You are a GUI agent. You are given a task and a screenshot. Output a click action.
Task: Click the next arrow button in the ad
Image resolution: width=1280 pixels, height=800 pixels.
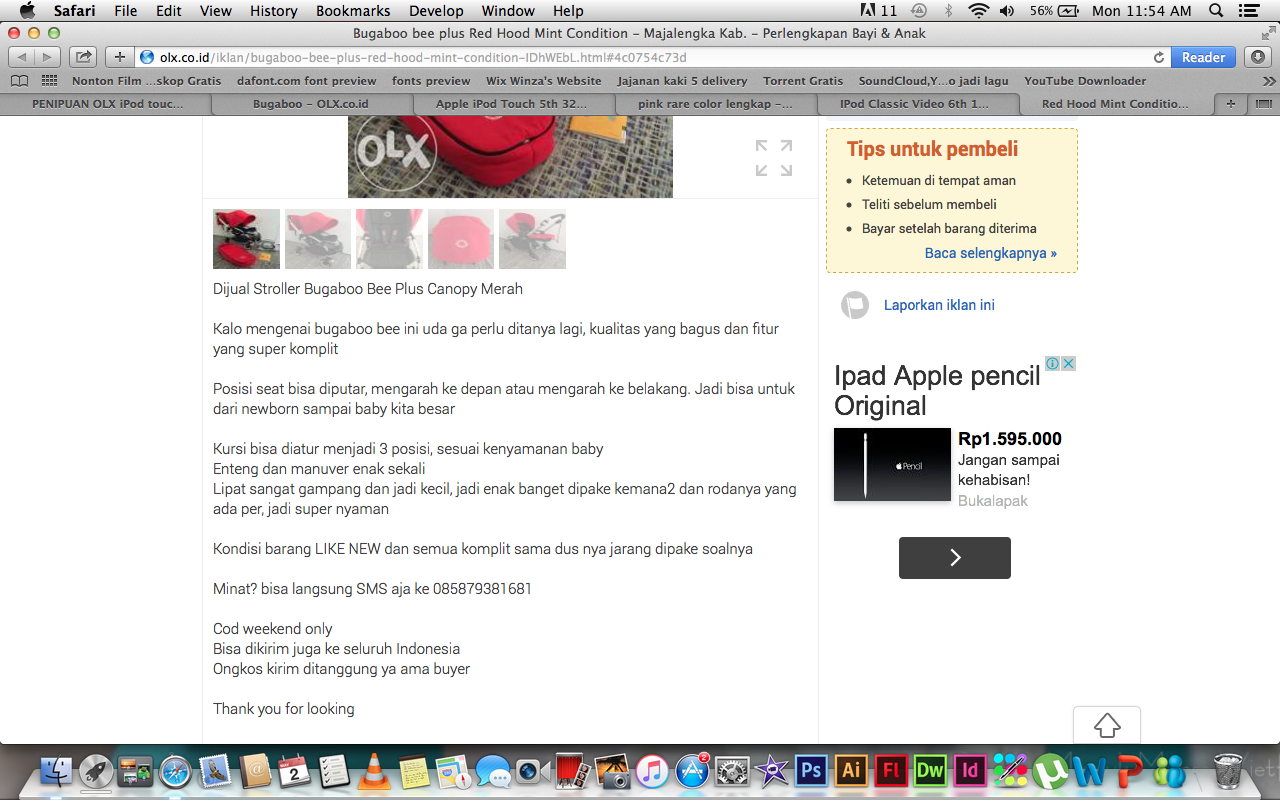pyautogui.click(x=955, y=558)
